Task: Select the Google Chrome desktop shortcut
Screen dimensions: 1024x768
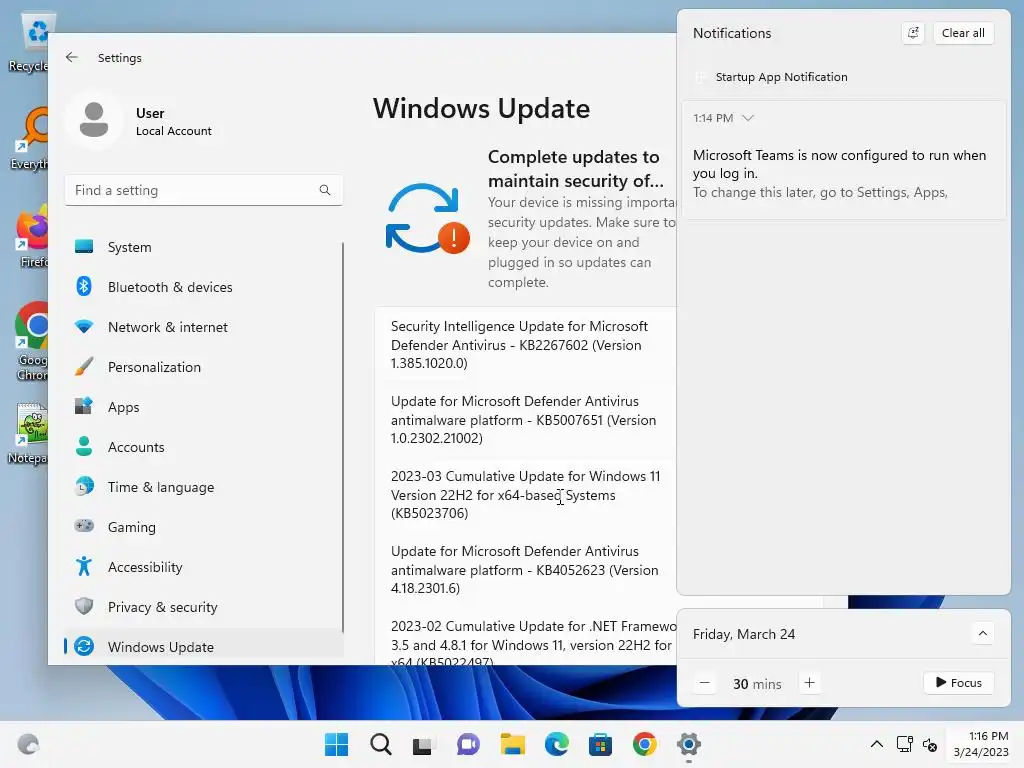Action: pyautogui.click(x=31, y=342)
